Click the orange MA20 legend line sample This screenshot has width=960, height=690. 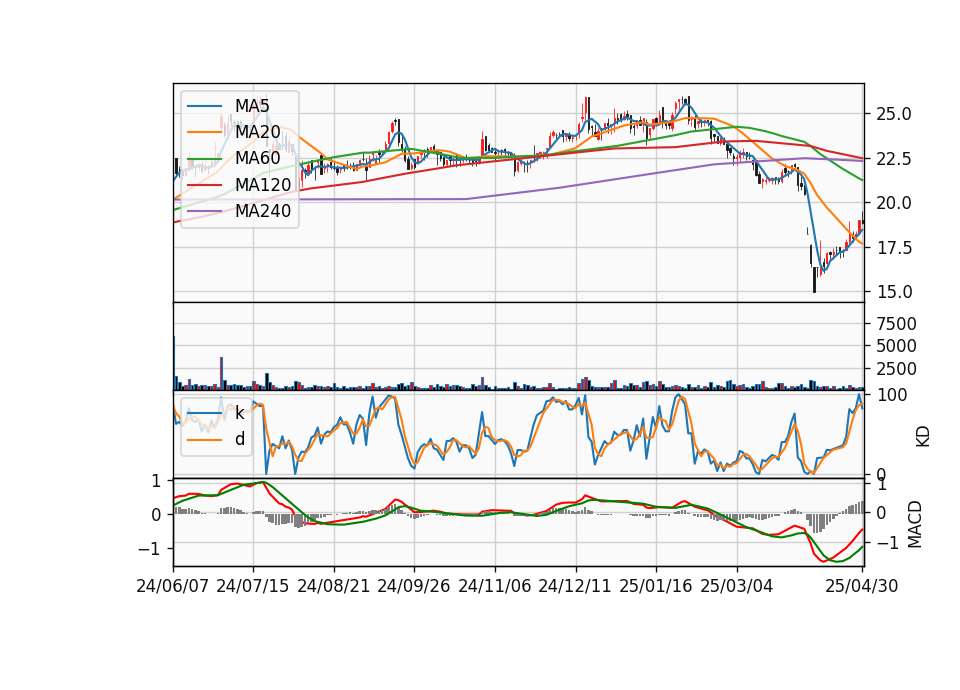pyautogui.click(x=204, y=132)
